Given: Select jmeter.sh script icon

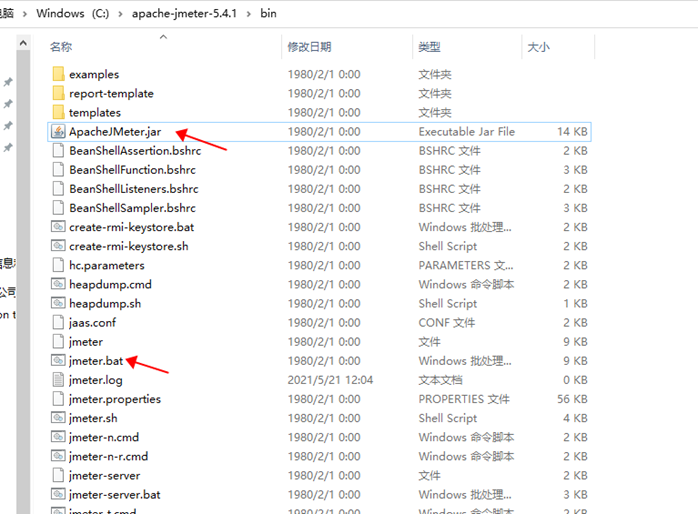Looking at the screenshot, I should [x=58, y=418].
